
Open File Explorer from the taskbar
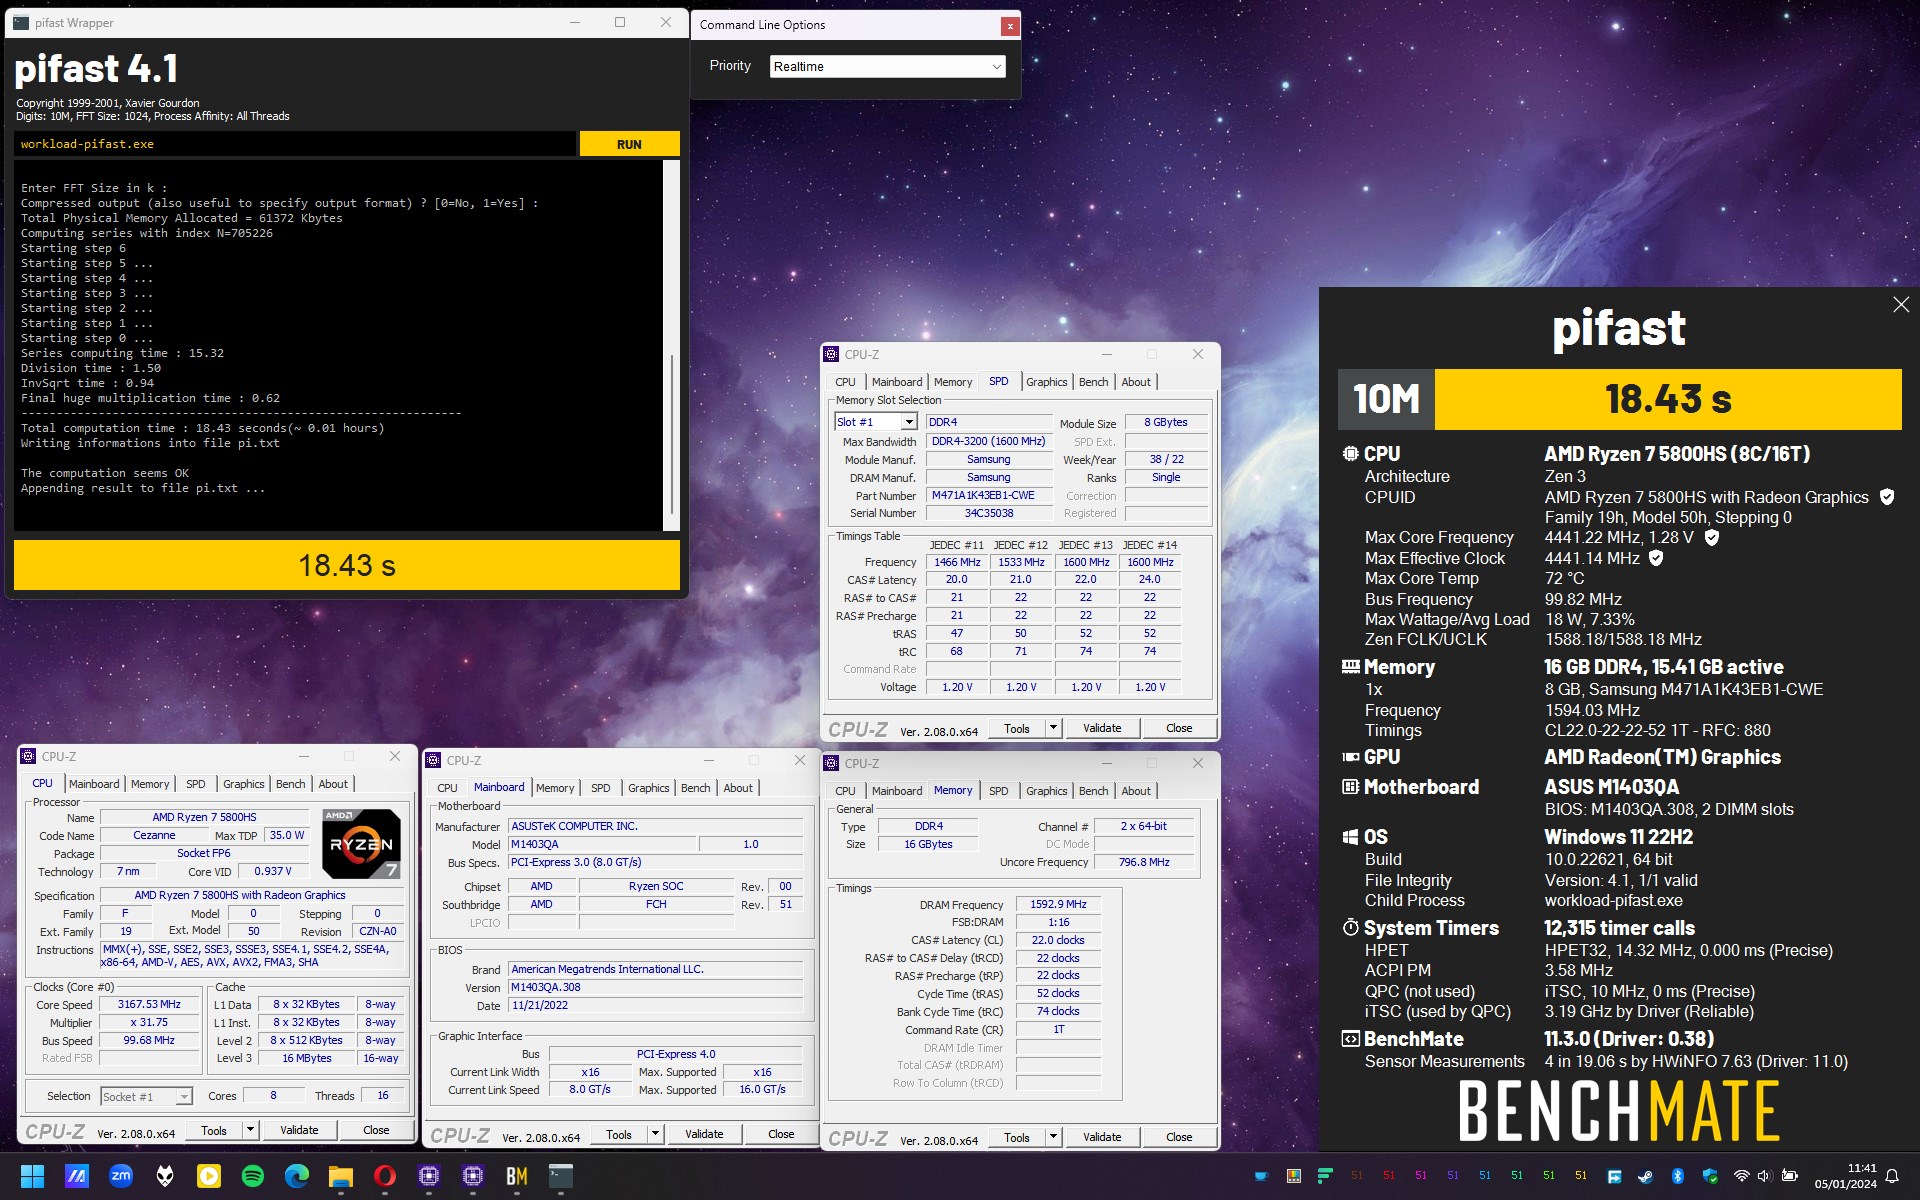341,1176
